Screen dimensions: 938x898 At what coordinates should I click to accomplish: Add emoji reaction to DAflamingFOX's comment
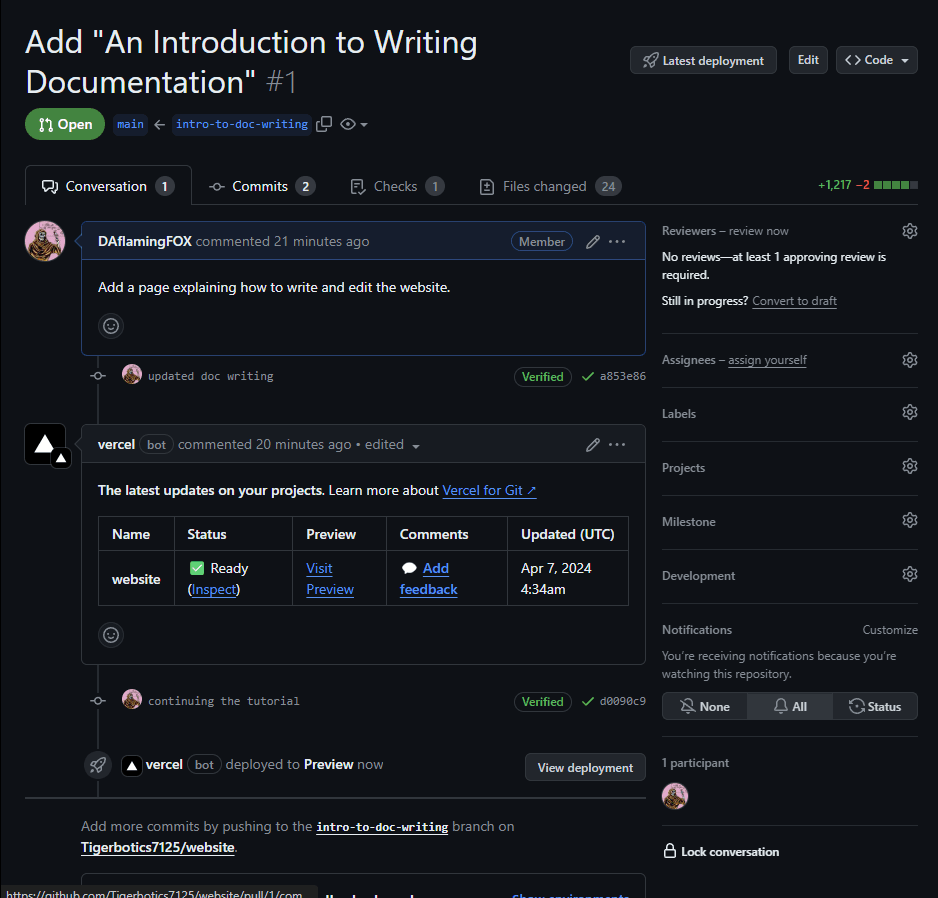click(x=111, y=326)
